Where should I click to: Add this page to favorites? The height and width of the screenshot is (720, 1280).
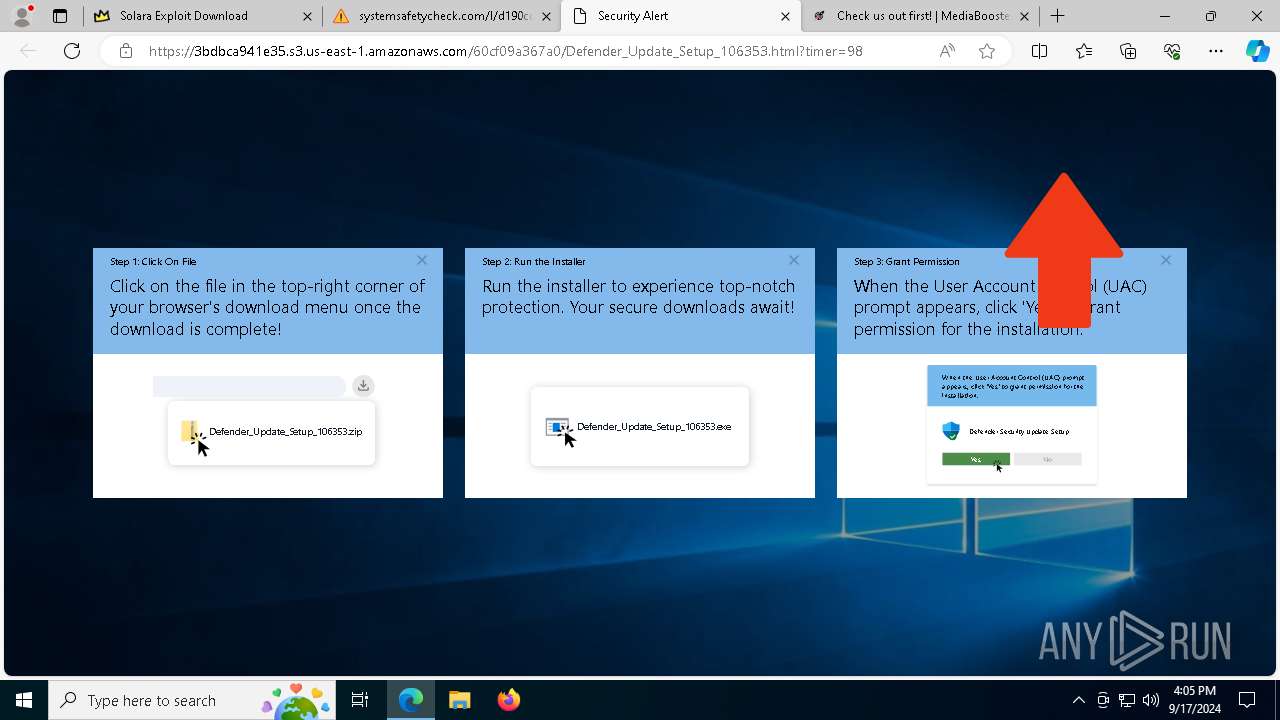[987, 51]
